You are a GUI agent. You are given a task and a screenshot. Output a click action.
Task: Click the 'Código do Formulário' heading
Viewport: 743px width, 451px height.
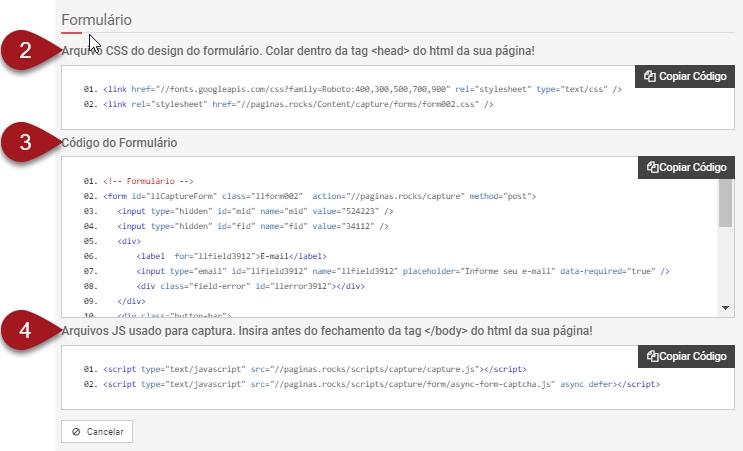click(x=119, y=143)
